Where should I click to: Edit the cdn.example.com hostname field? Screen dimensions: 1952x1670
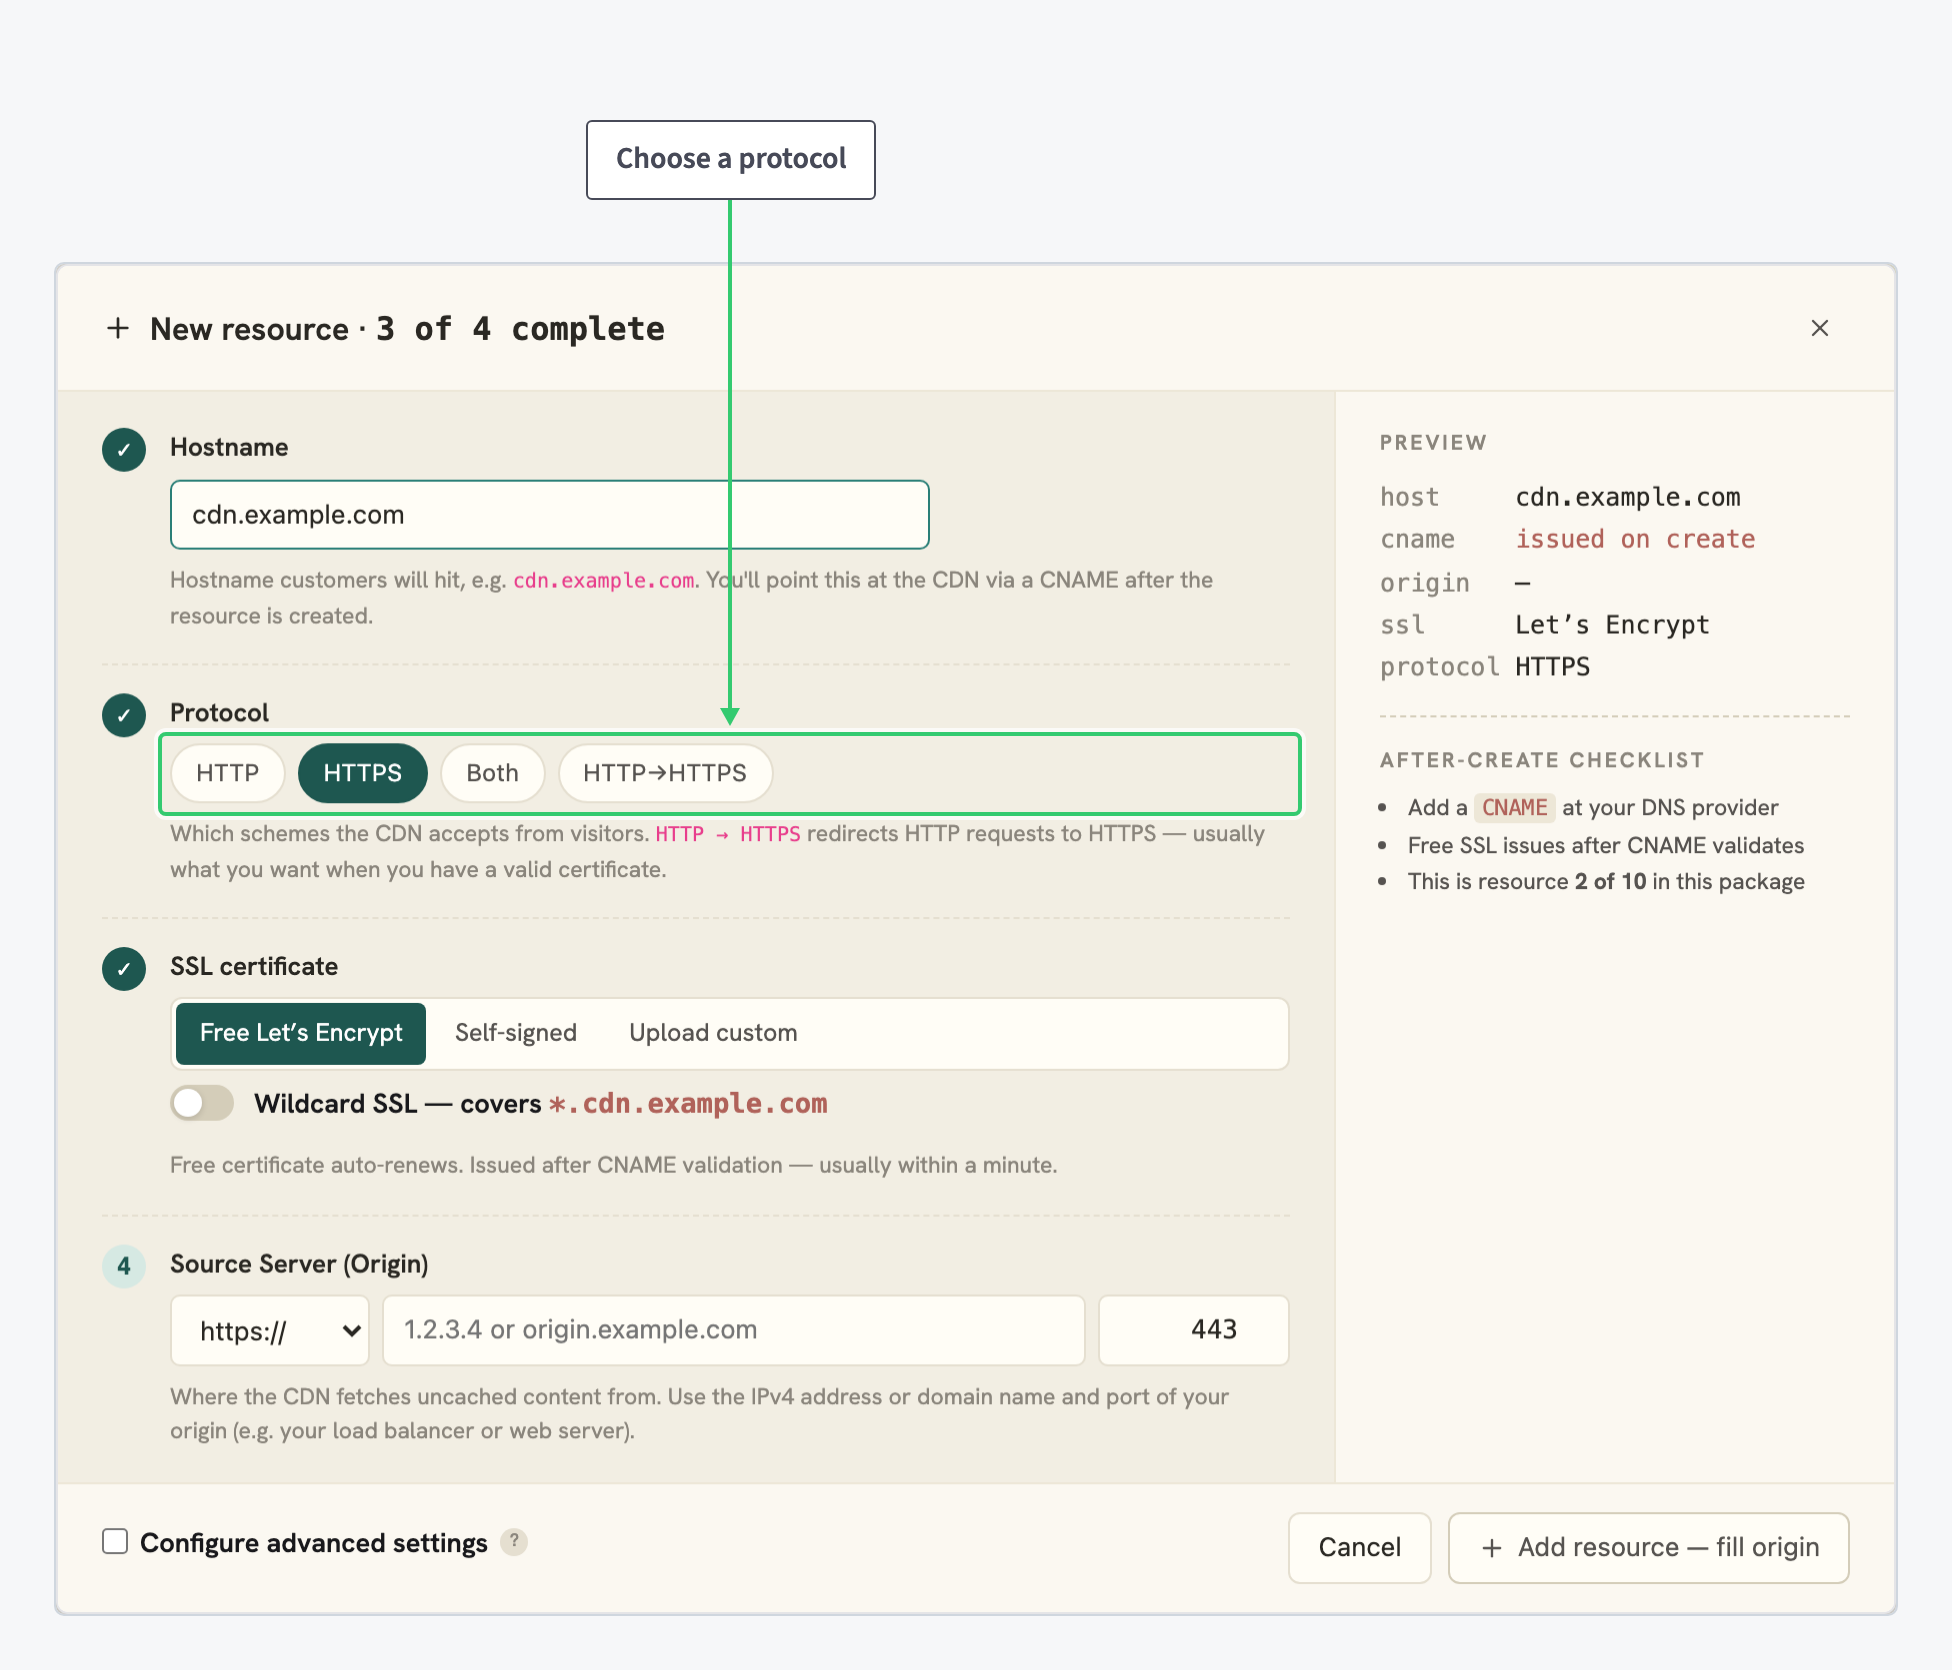pyautogui.click(x=549, y=515)
